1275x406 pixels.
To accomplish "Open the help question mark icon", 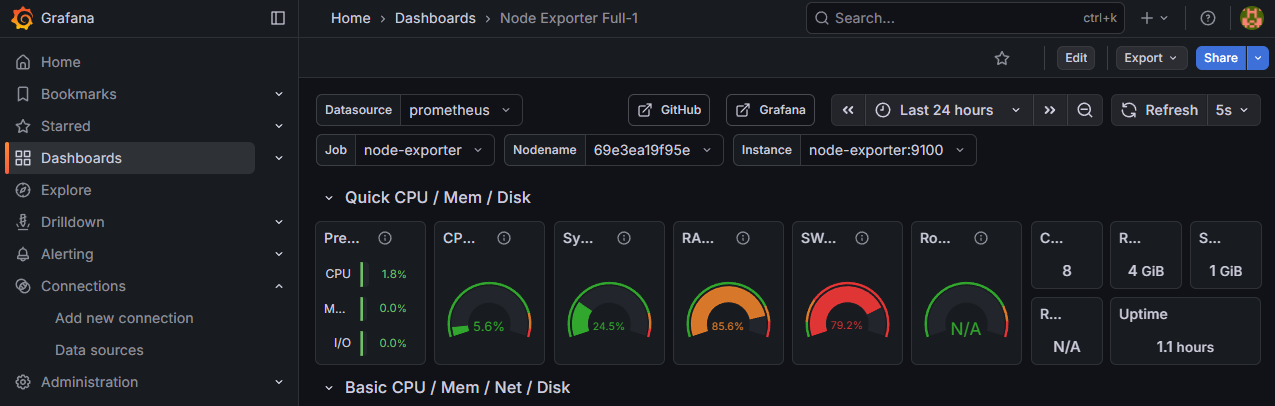I will 1208,18.
